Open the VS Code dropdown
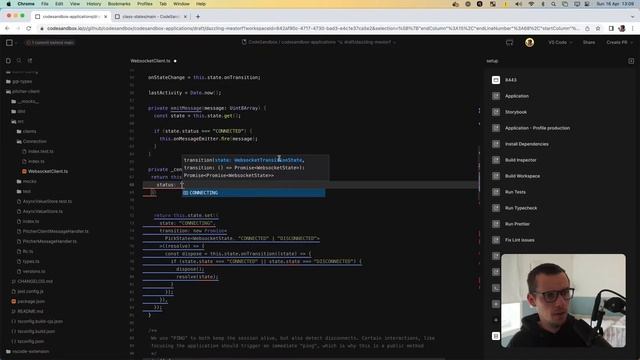 560,42
